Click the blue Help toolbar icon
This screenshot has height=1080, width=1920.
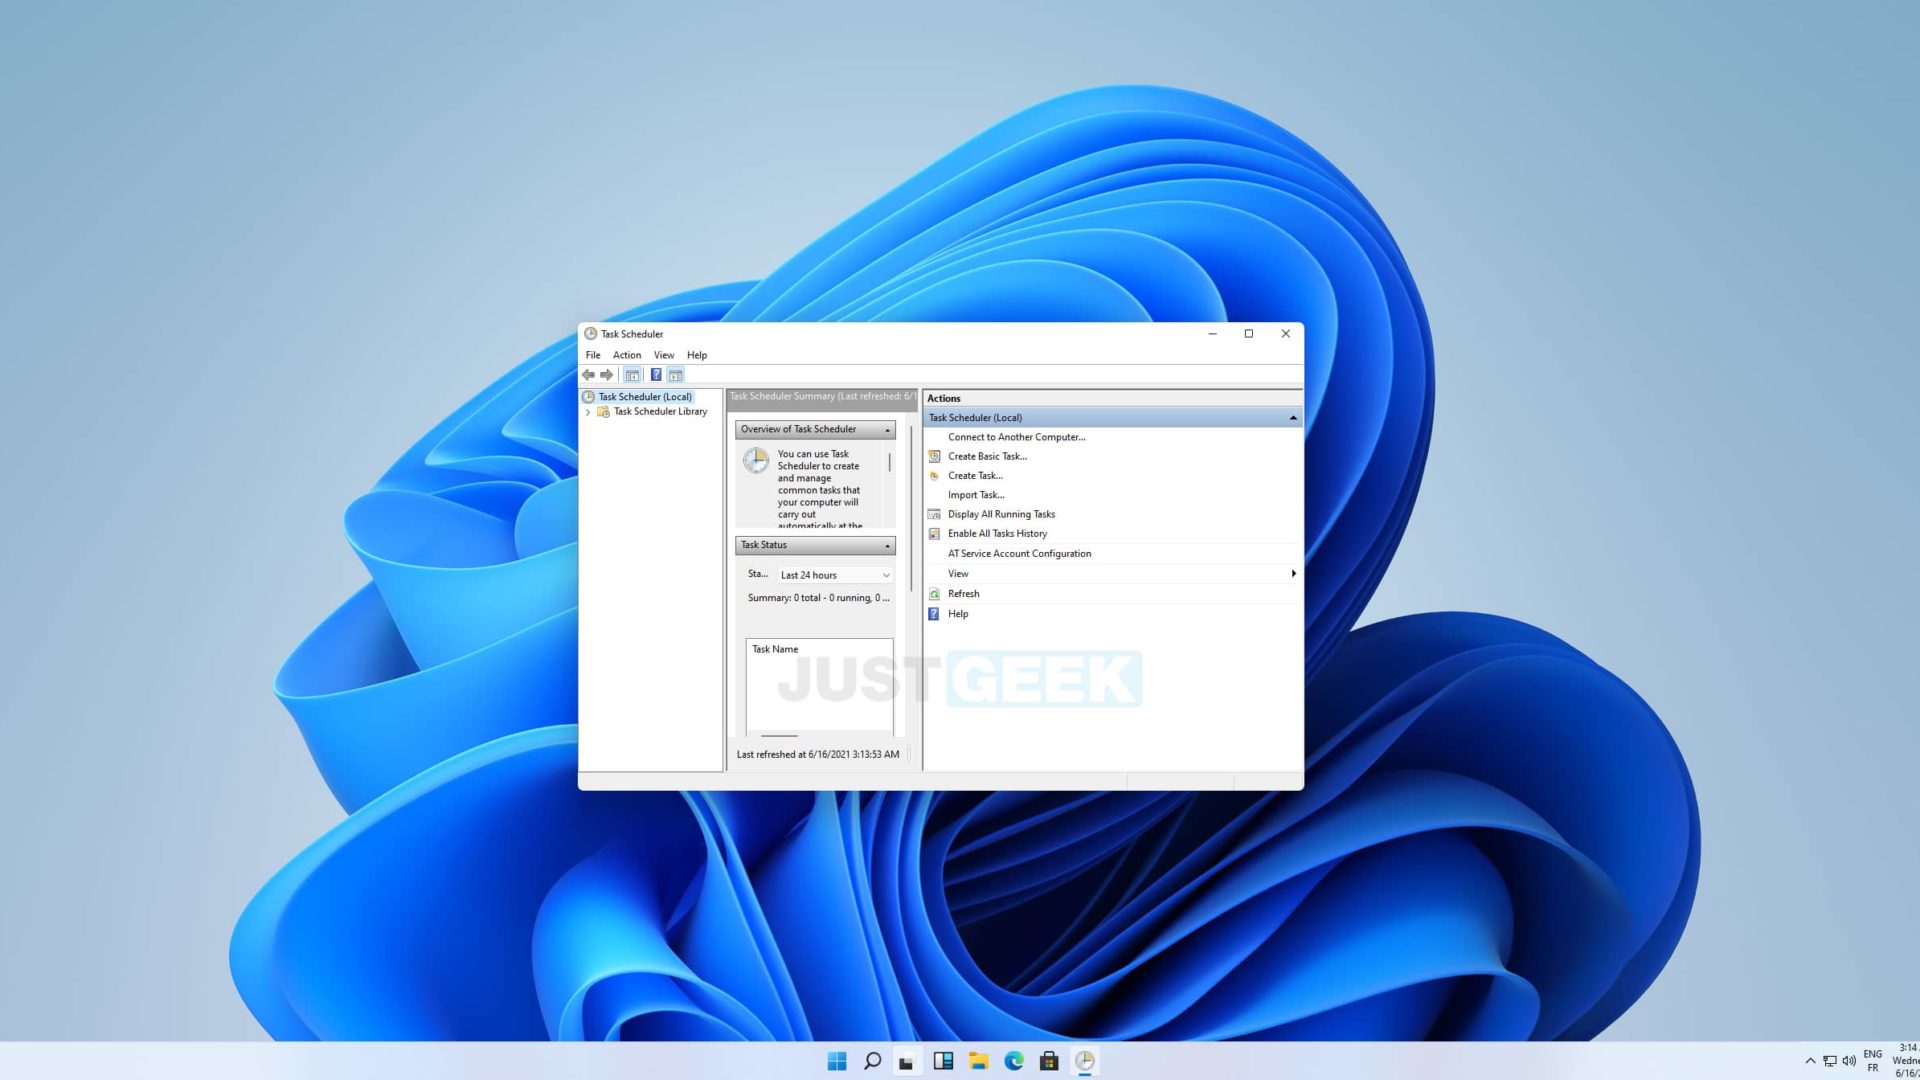[656, 375]
